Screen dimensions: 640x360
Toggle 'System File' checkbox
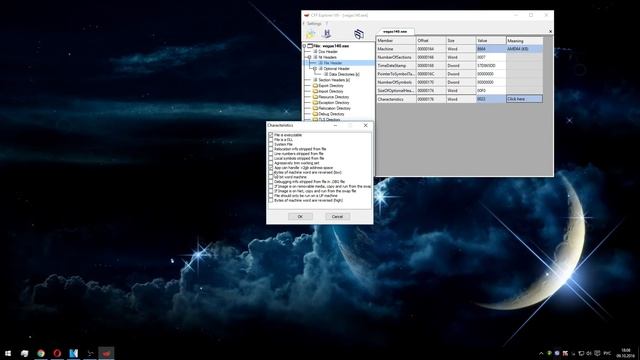coord(271,144)
